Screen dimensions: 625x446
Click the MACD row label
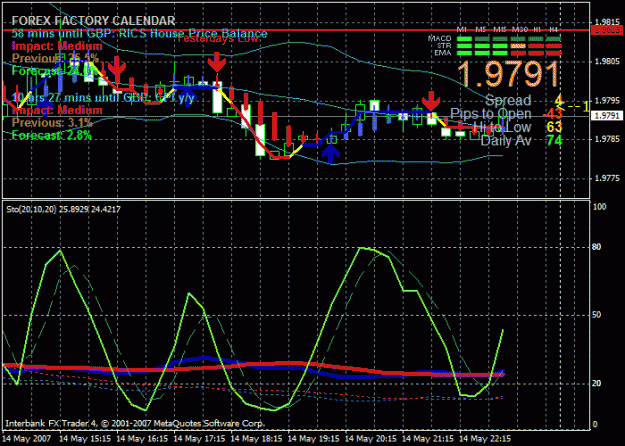click(x=440, y=39)
